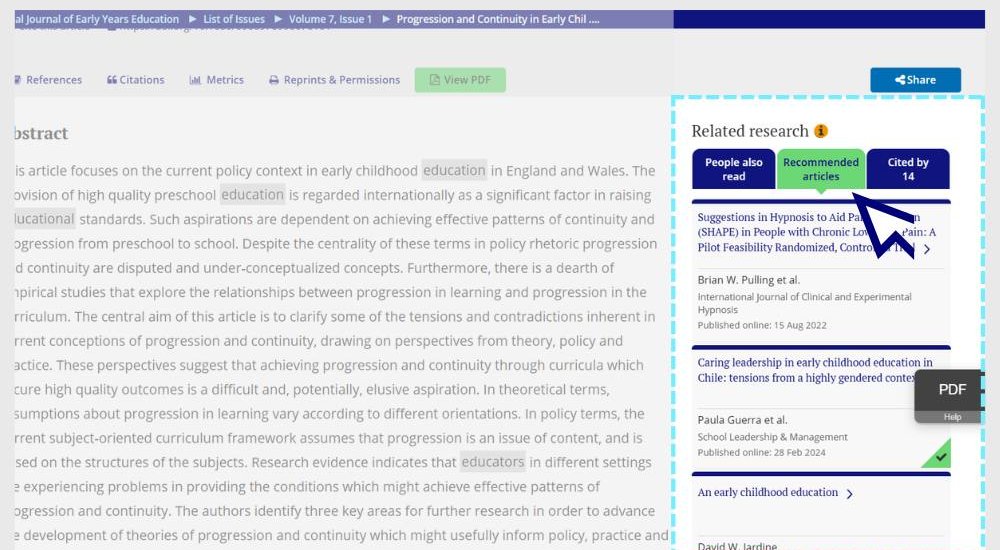Click School Leadership & Management journal name

(x=772, y=437)
